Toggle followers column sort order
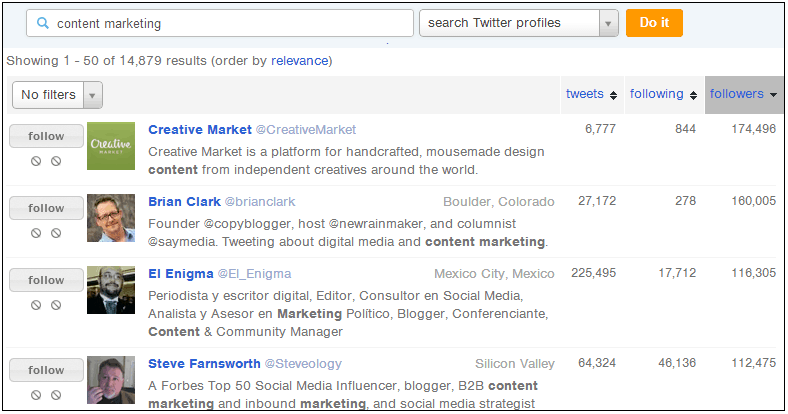This screenshot has width=788, height=414. (x=744, y=94)
